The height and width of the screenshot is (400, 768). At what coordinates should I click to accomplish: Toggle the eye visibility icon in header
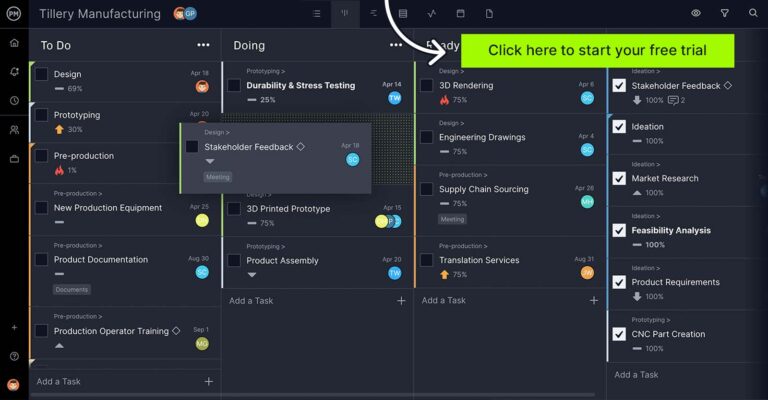tap(696, 14)
